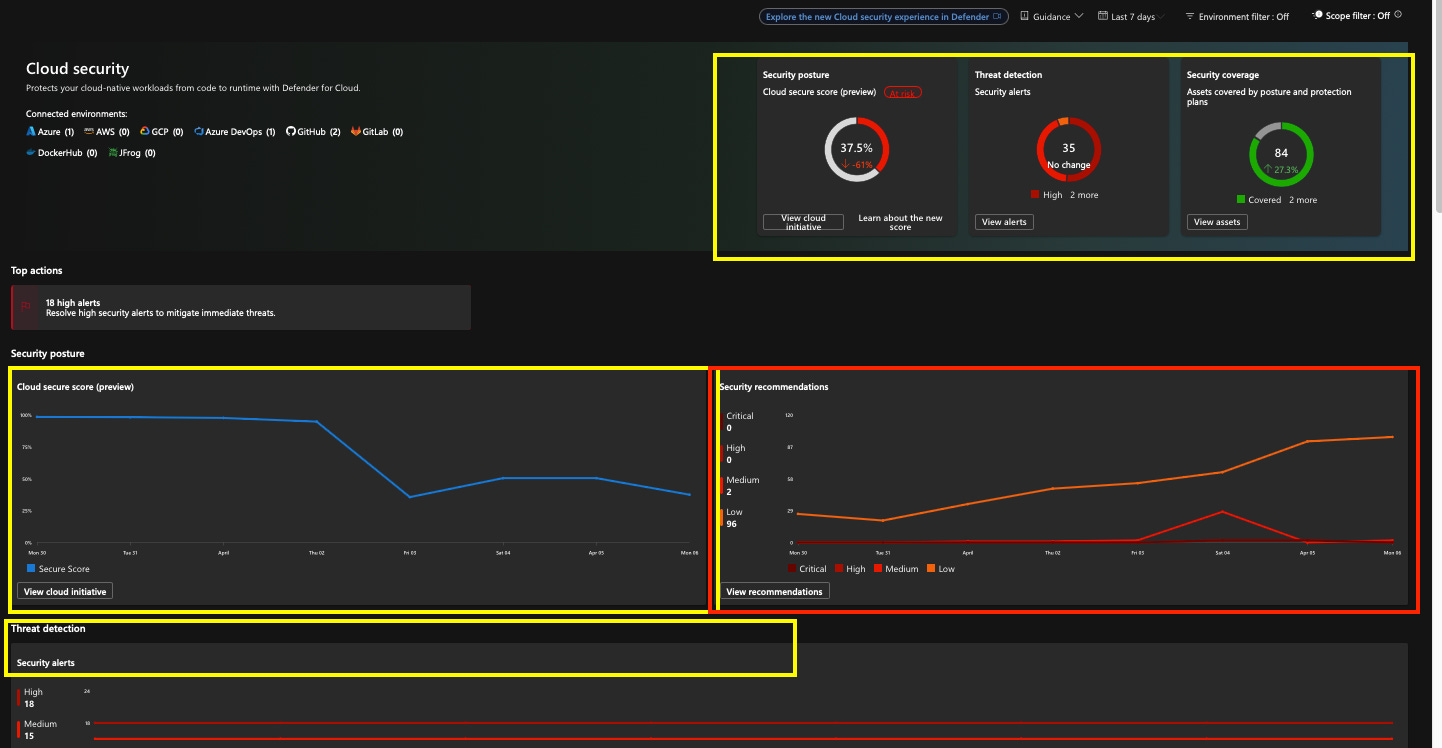The width and height of the screenshot is (1442, 748).
Task: Click the Azure environment icon
Action: [x=31, y=132]
